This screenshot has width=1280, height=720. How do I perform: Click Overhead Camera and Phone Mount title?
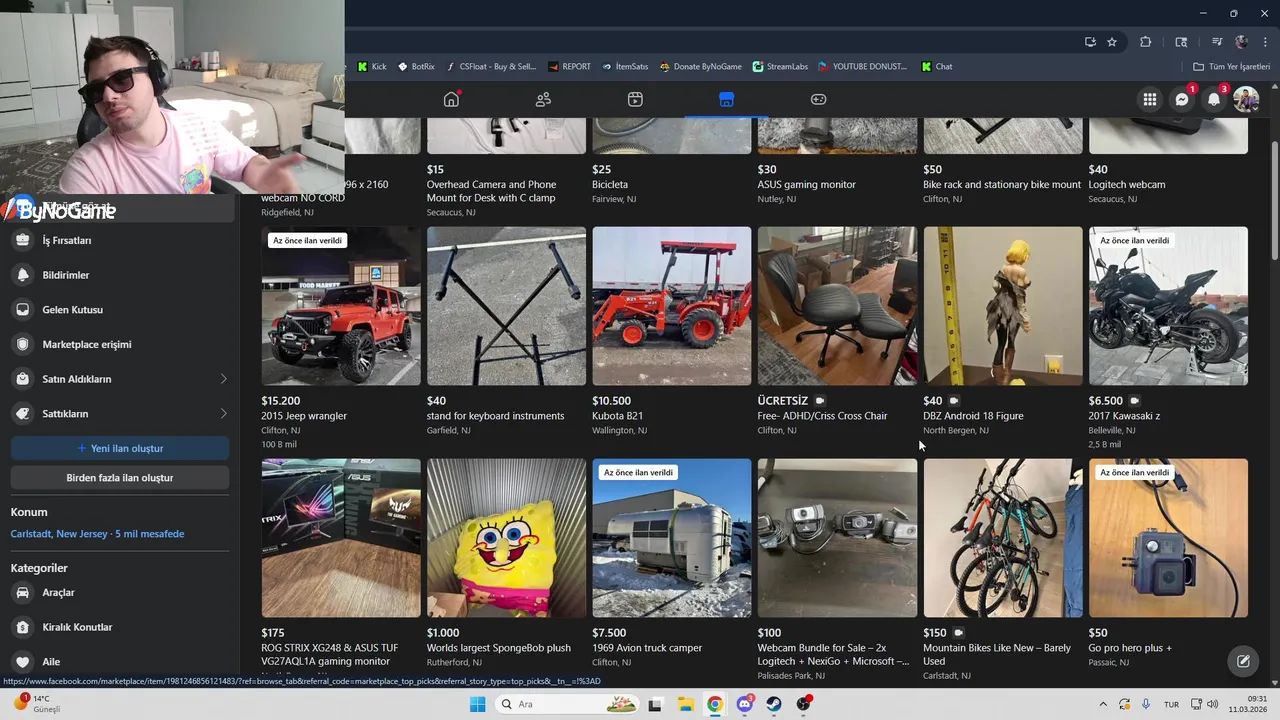click(x=492, y=191)
